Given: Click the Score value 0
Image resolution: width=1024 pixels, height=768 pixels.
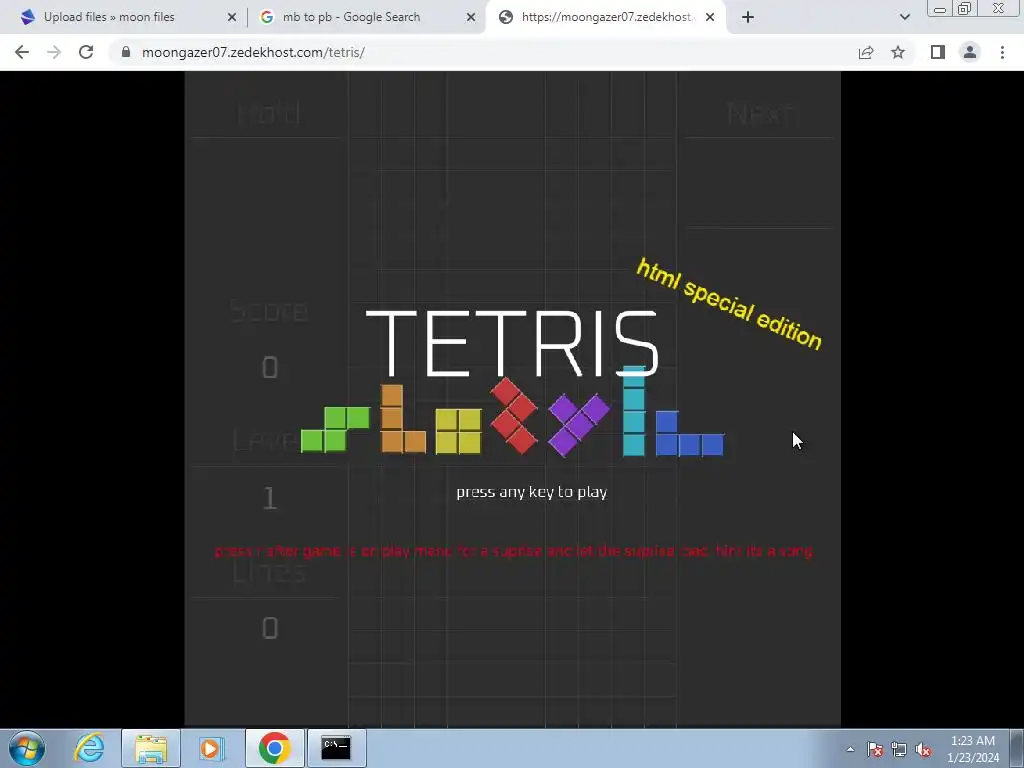Looking at the screenshot, I should tap(270, 368).
